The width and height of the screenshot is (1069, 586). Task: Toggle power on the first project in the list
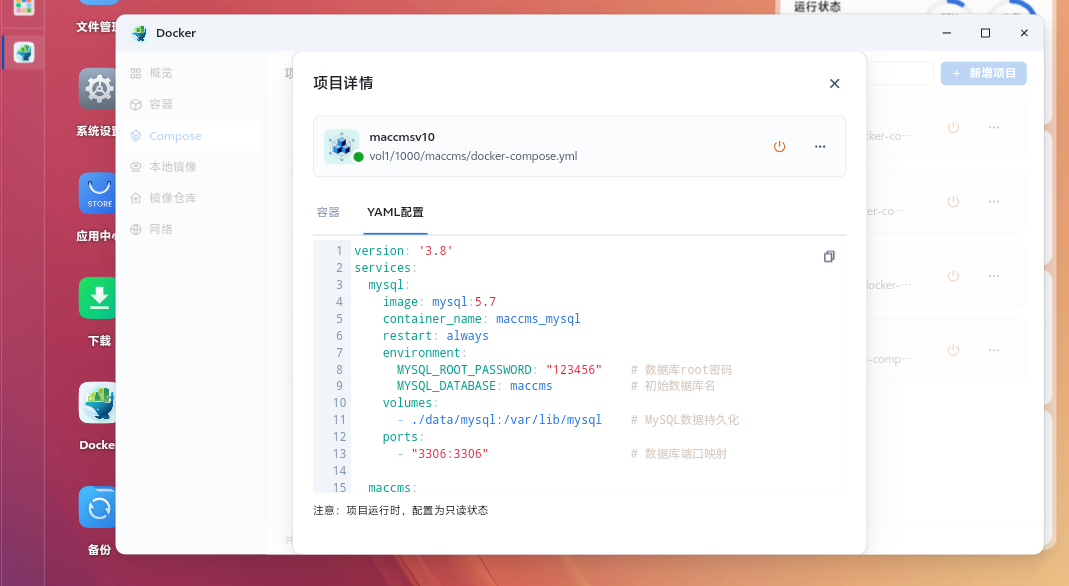(x=953, y=127)
